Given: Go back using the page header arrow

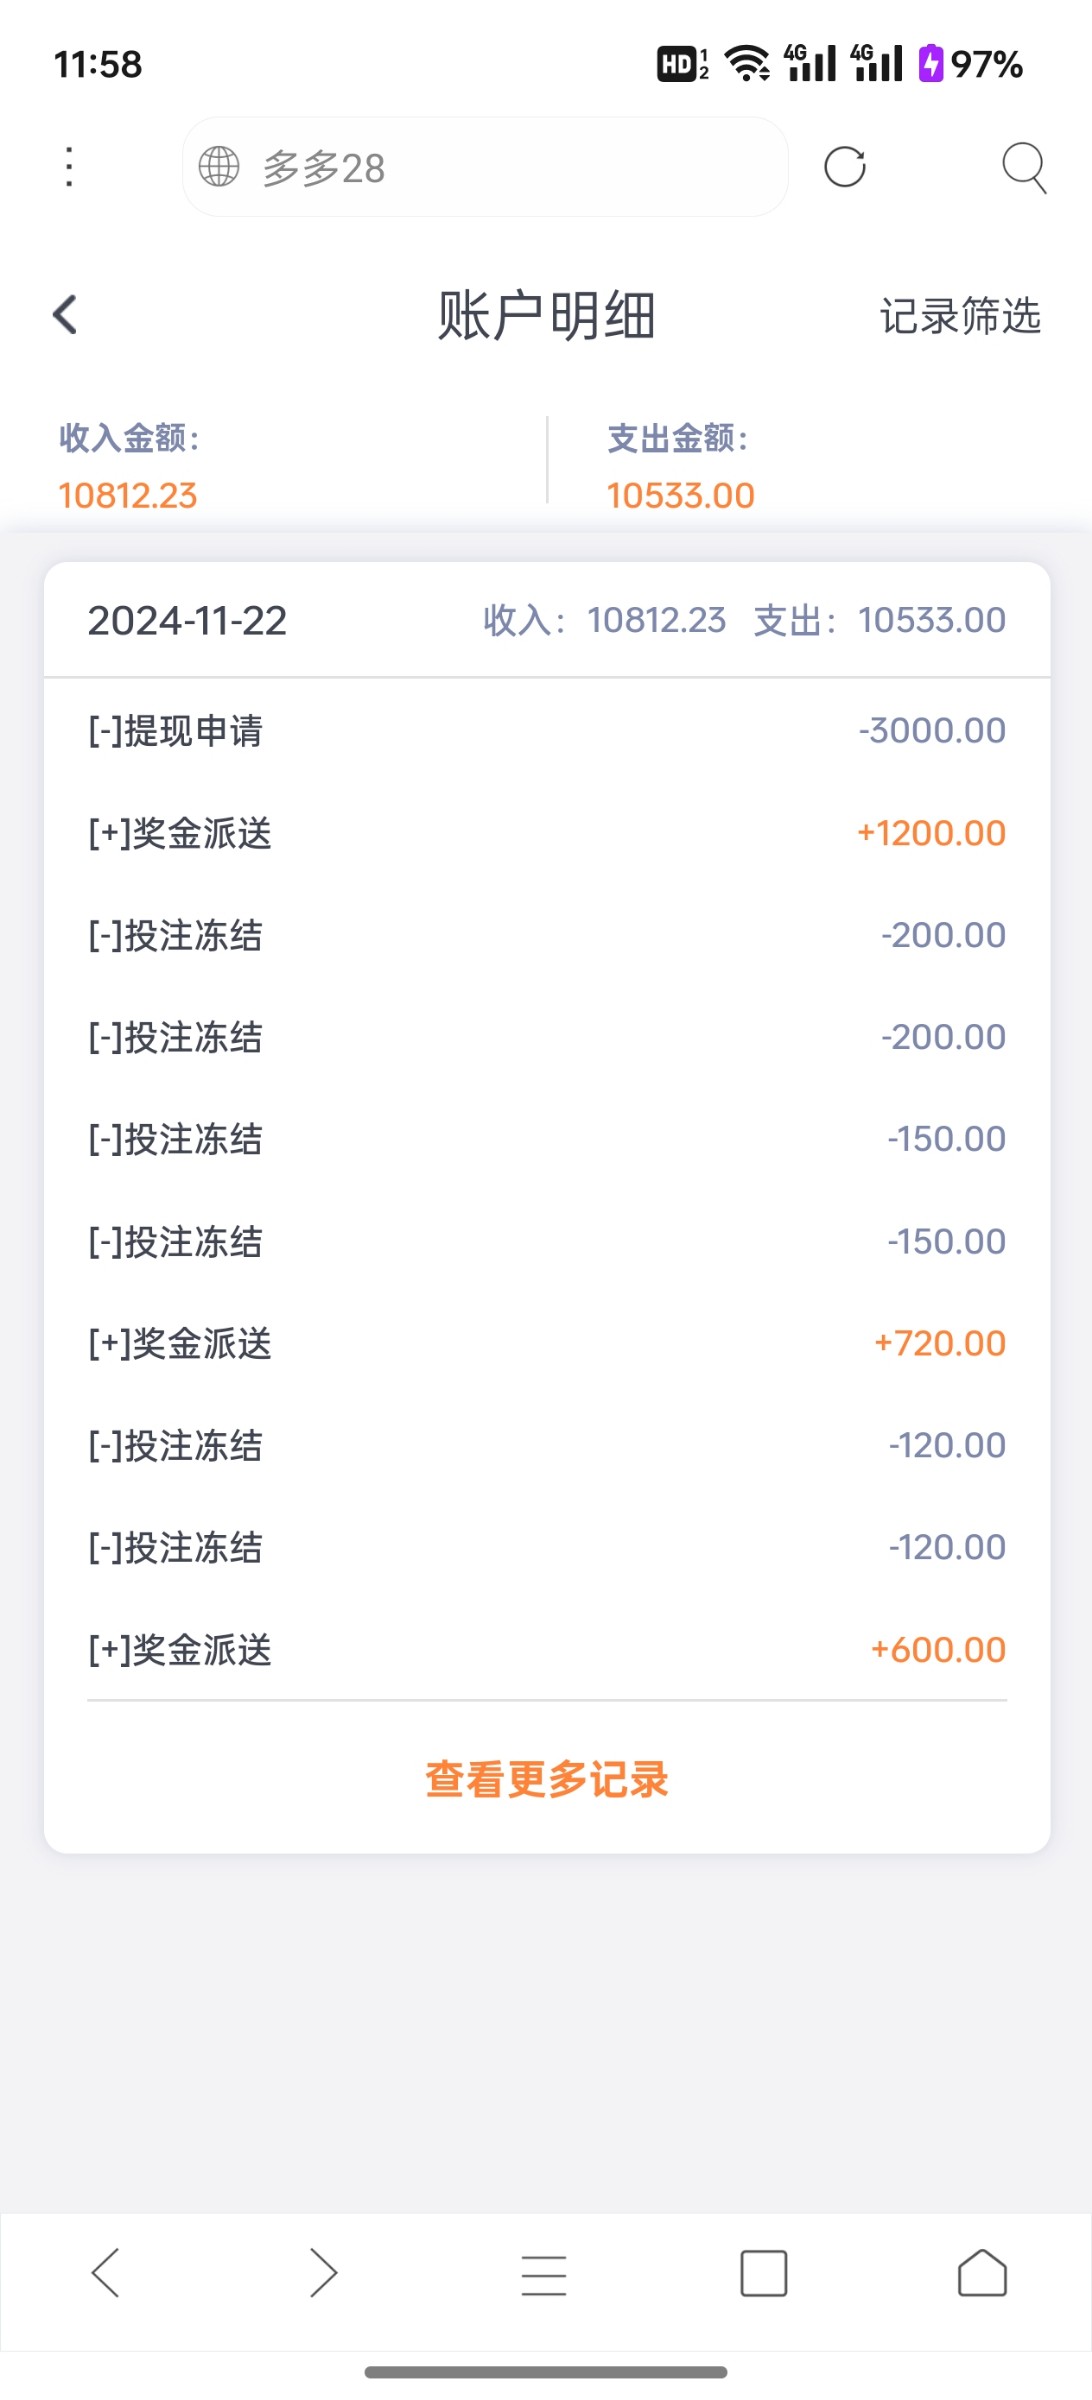Looking at the screenshot, I should (x=66, y=315).
